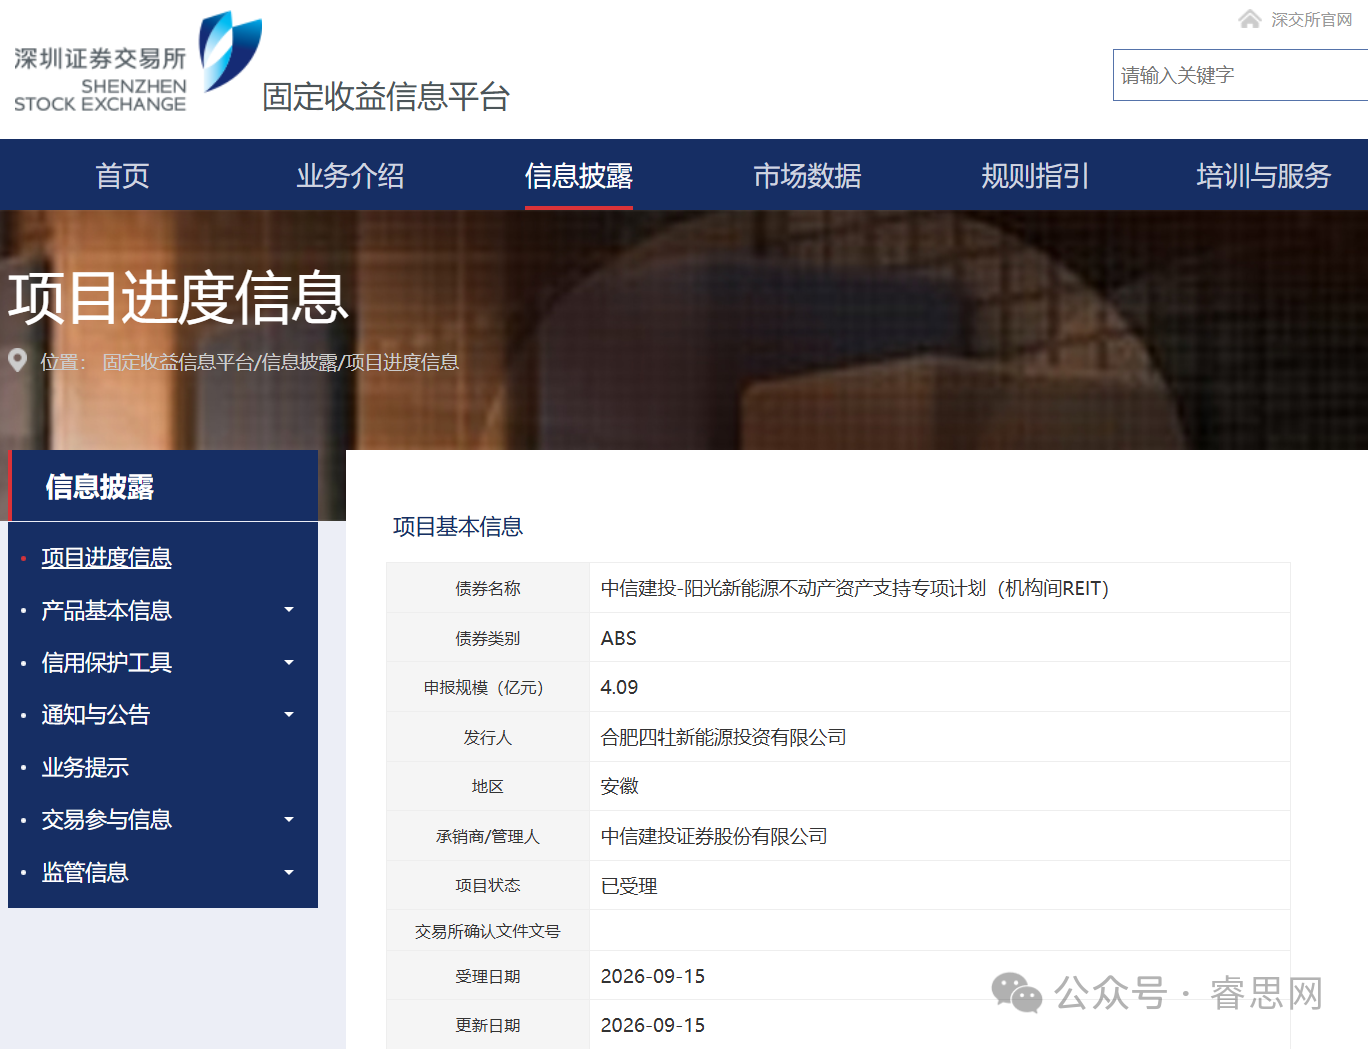Click the WeChat icon in the watermark
The width and height of the screenshot is (1368, 1049).
[x=1016, y=993]
